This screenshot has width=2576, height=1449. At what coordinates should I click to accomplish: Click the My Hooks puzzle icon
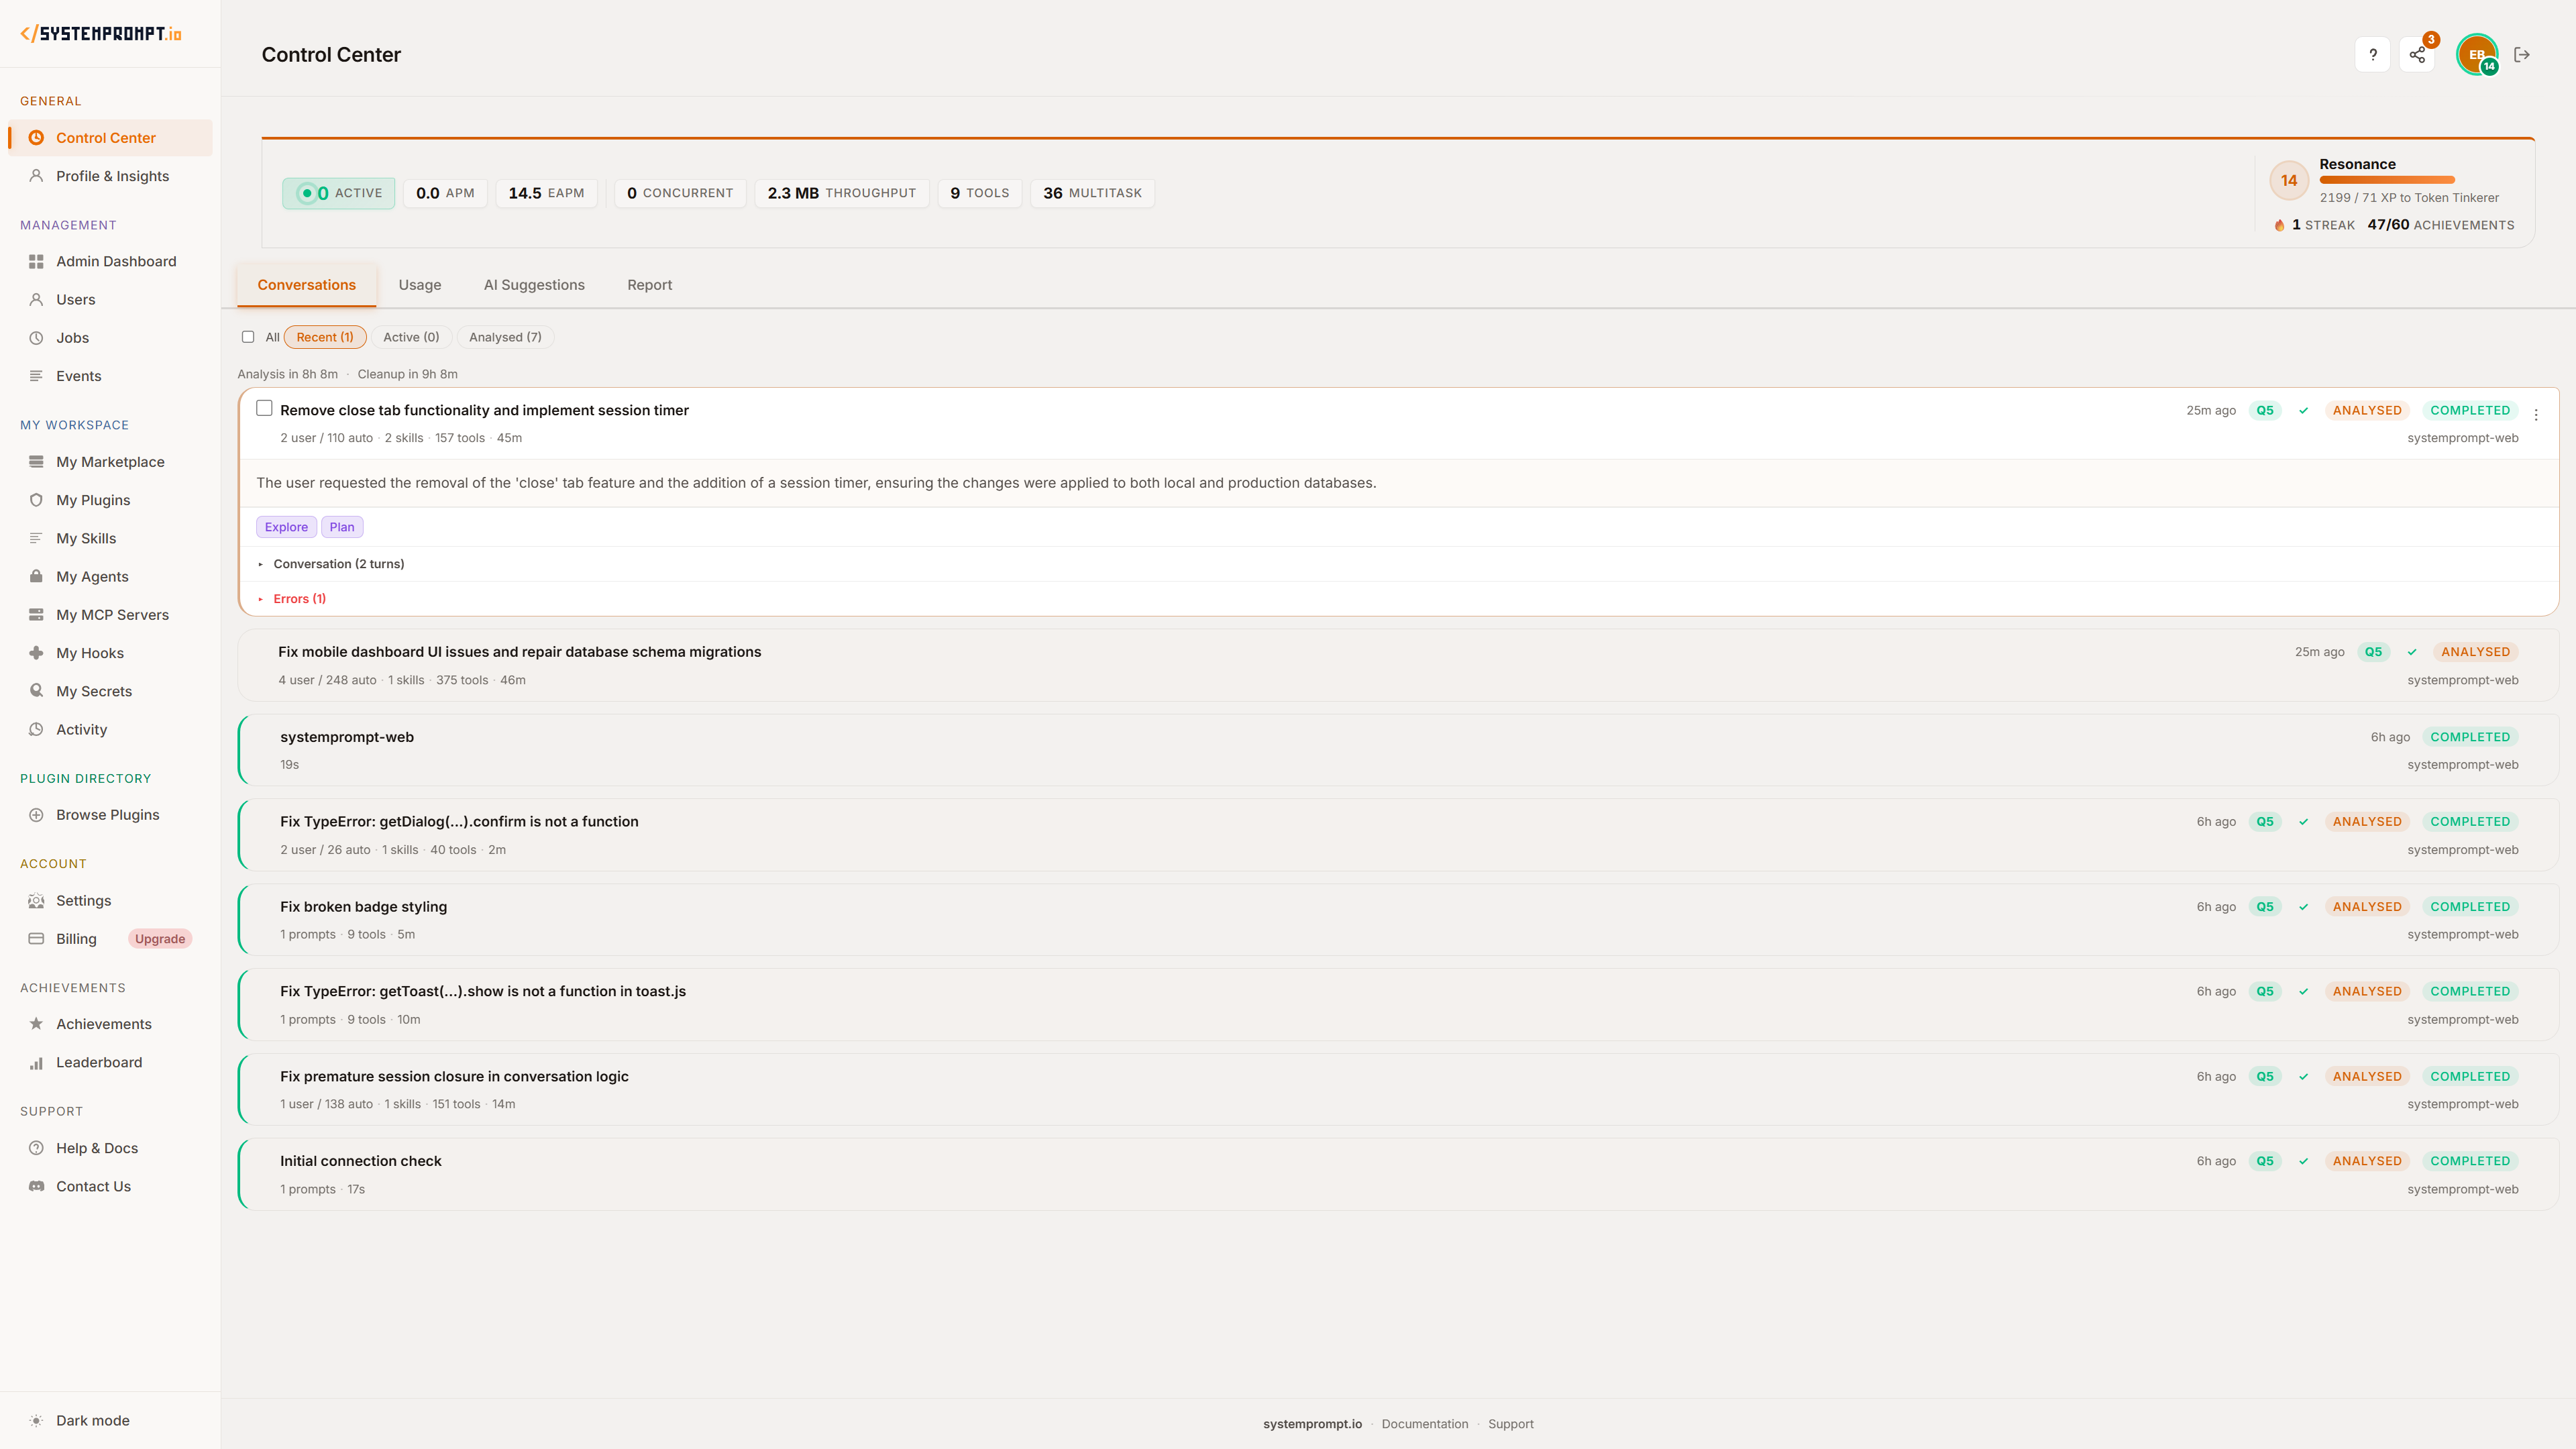pos(36,653)
